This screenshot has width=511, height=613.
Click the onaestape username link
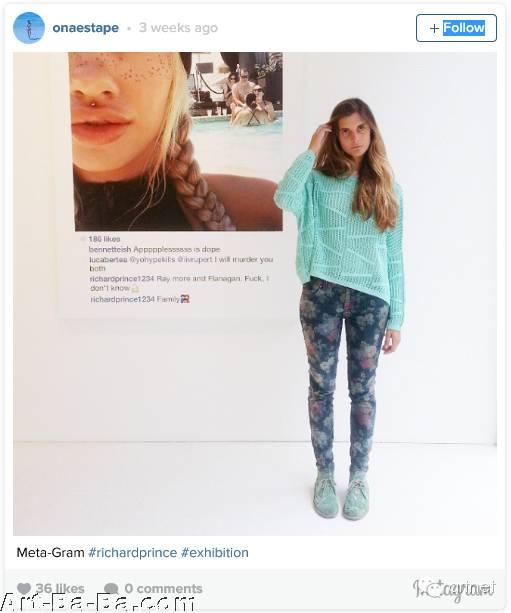pyautogui.click(x=85, y=28)
